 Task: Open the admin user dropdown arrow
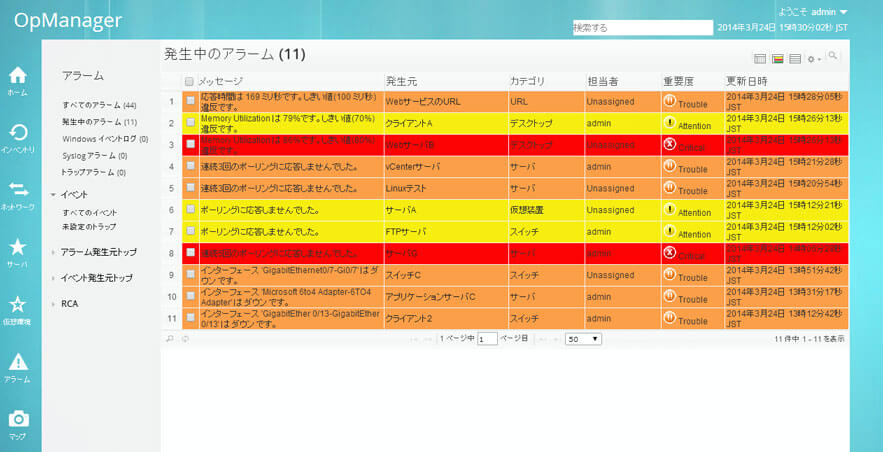click(x=843, y=12)
